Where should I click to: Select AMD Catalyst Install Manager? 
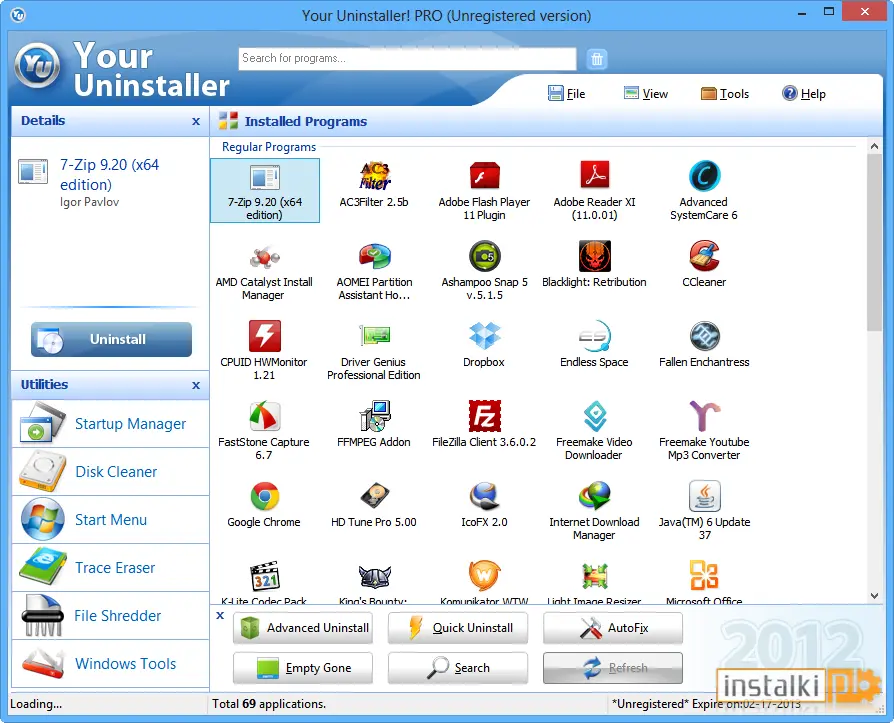[264, 271]
